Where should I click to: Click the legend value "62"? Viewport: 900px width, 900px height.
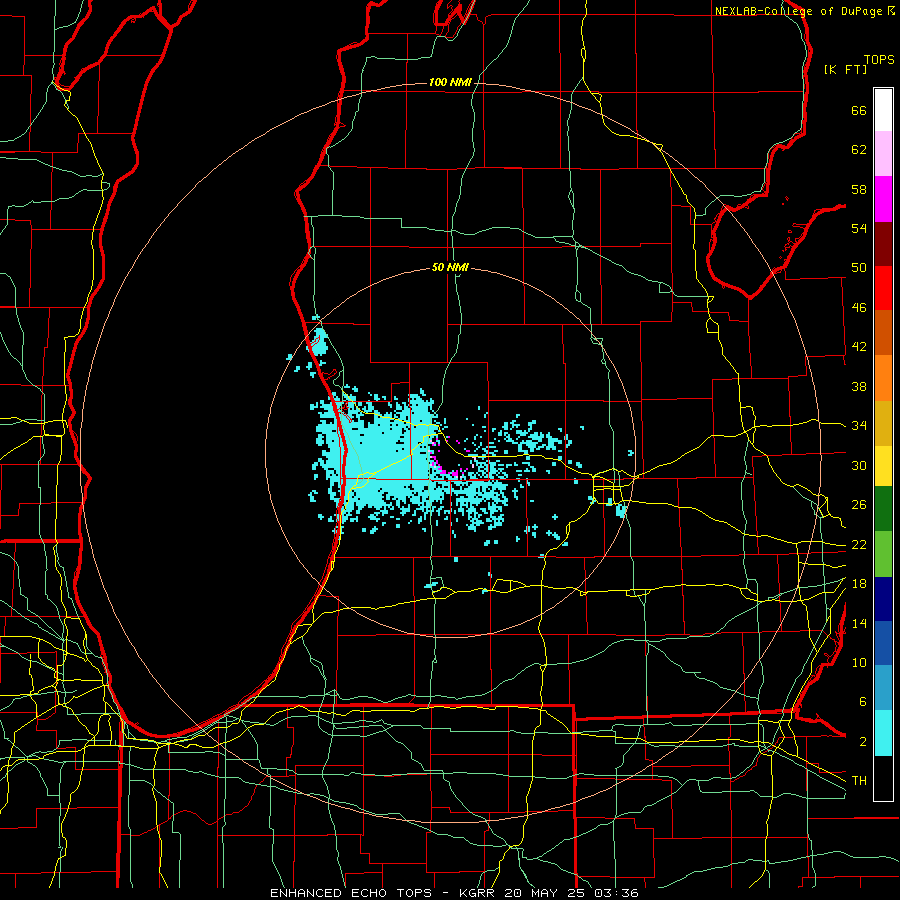pos(859,150)
